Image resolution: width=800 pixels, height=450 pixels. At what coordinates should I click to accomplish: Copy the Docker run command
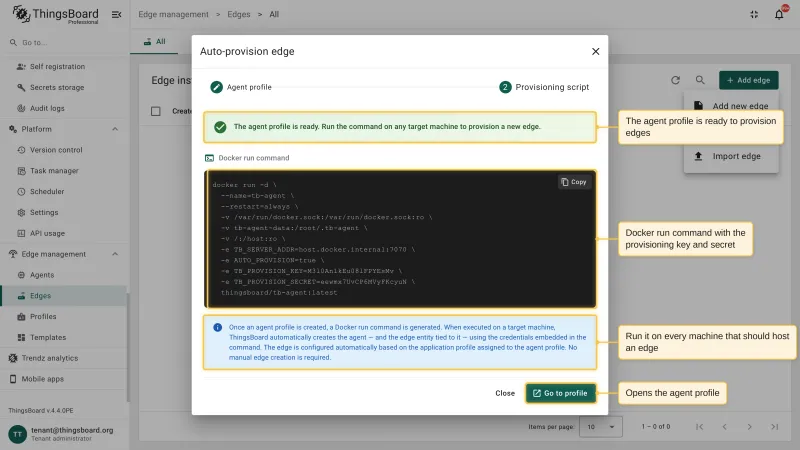pos(574,182)
